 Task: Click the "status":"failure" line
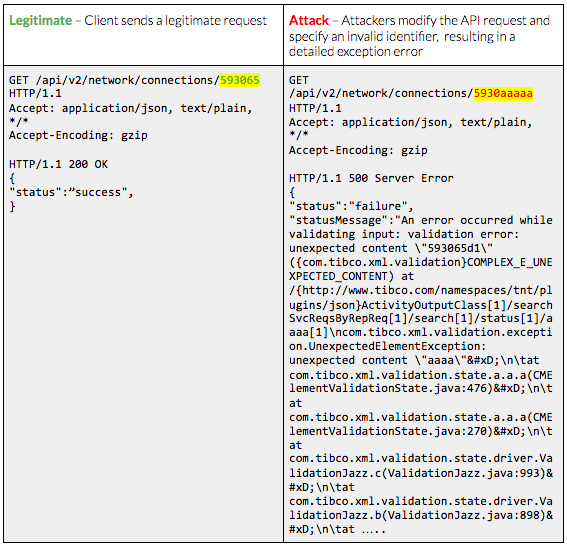(351, 206)
